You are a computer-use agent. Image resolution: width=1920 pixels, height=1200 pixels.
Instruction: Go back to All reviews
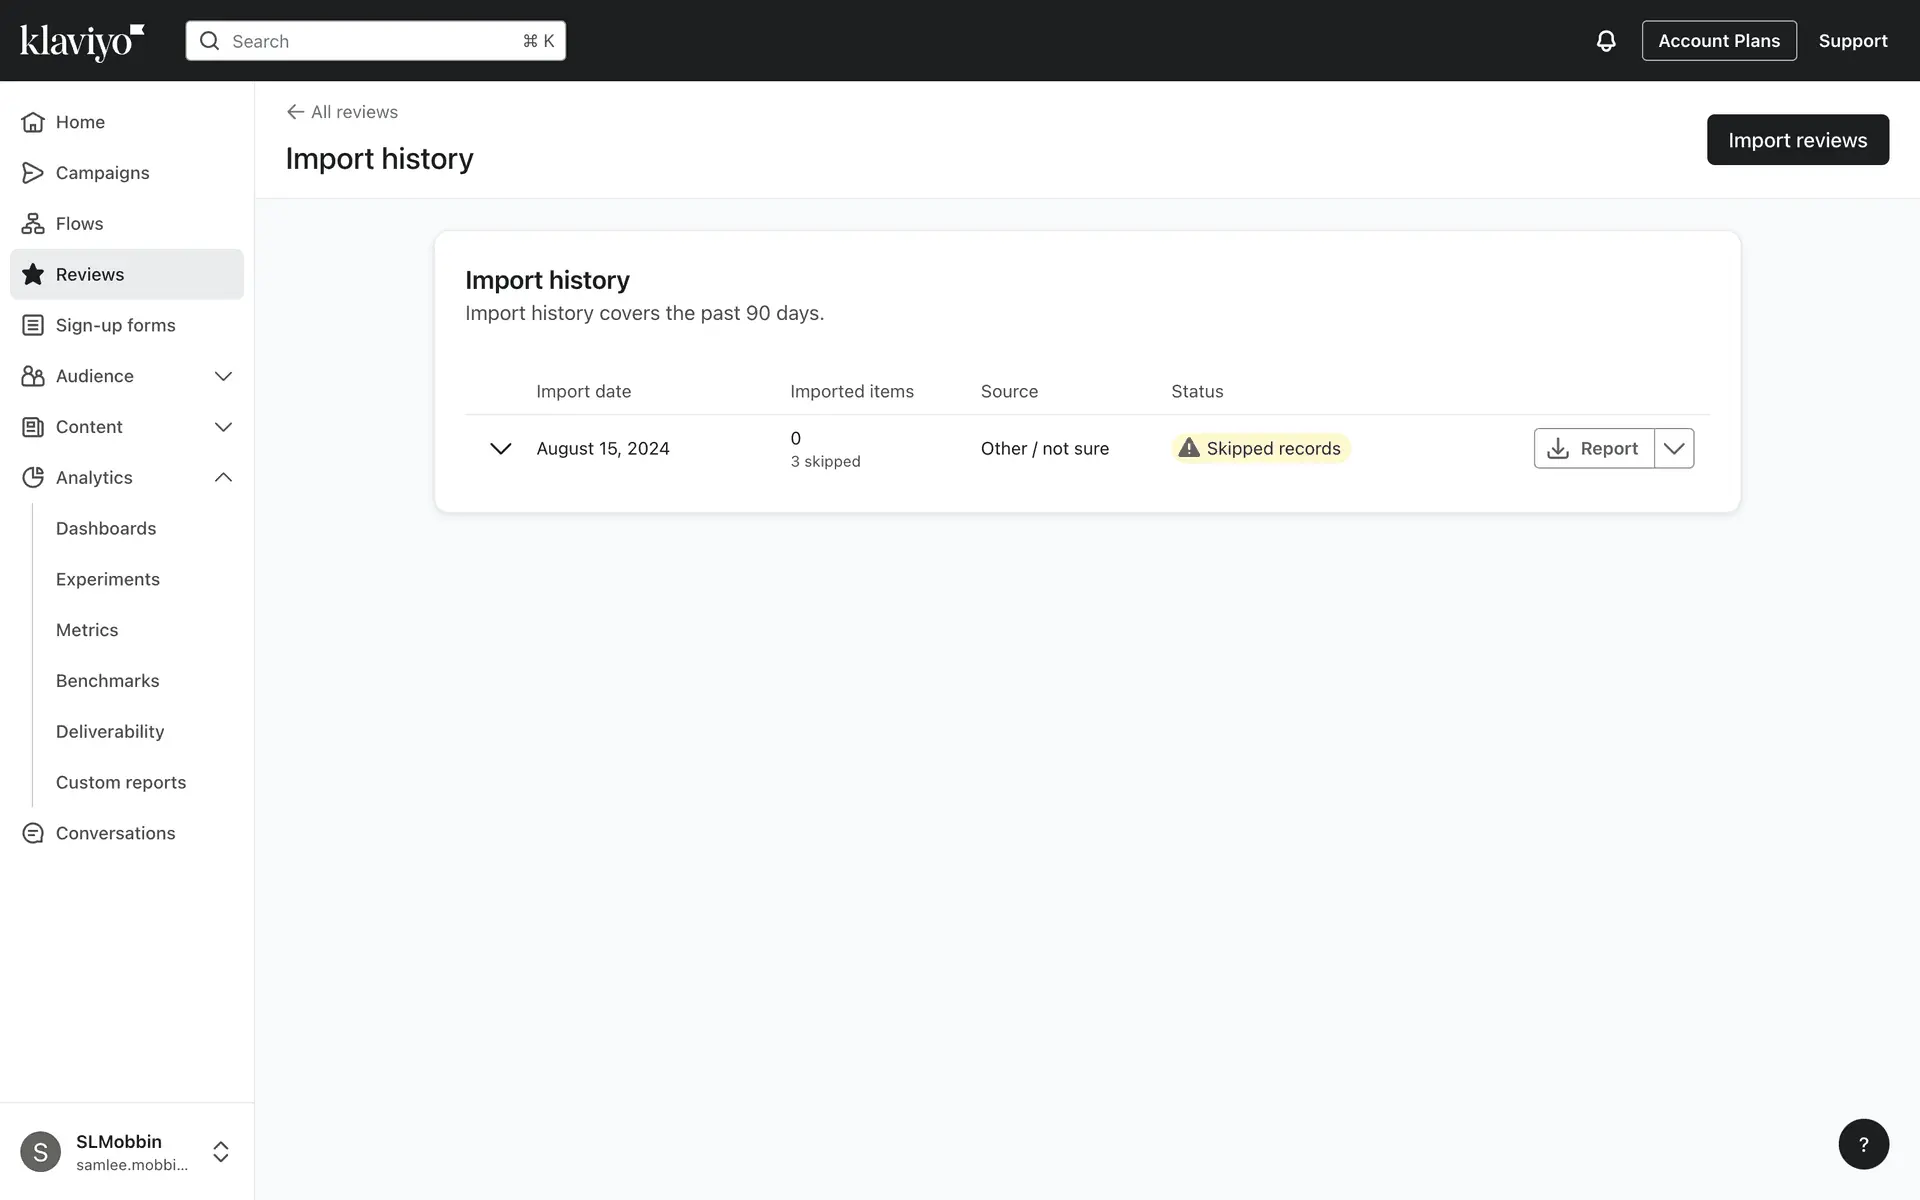pyautogui.click(x=342, y=112)
